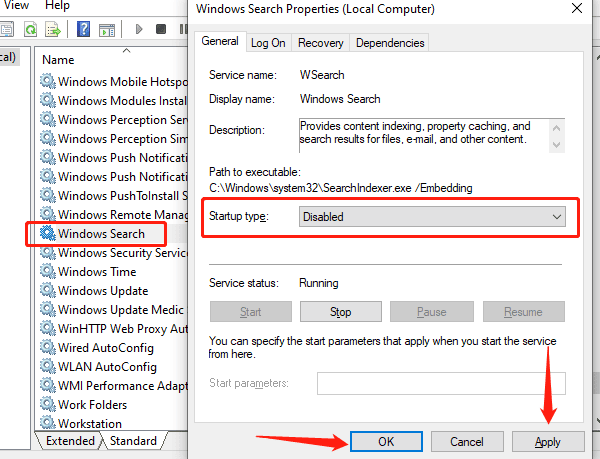Open the View menu
This screenshot has height=459, width=600.
(15, 6)
